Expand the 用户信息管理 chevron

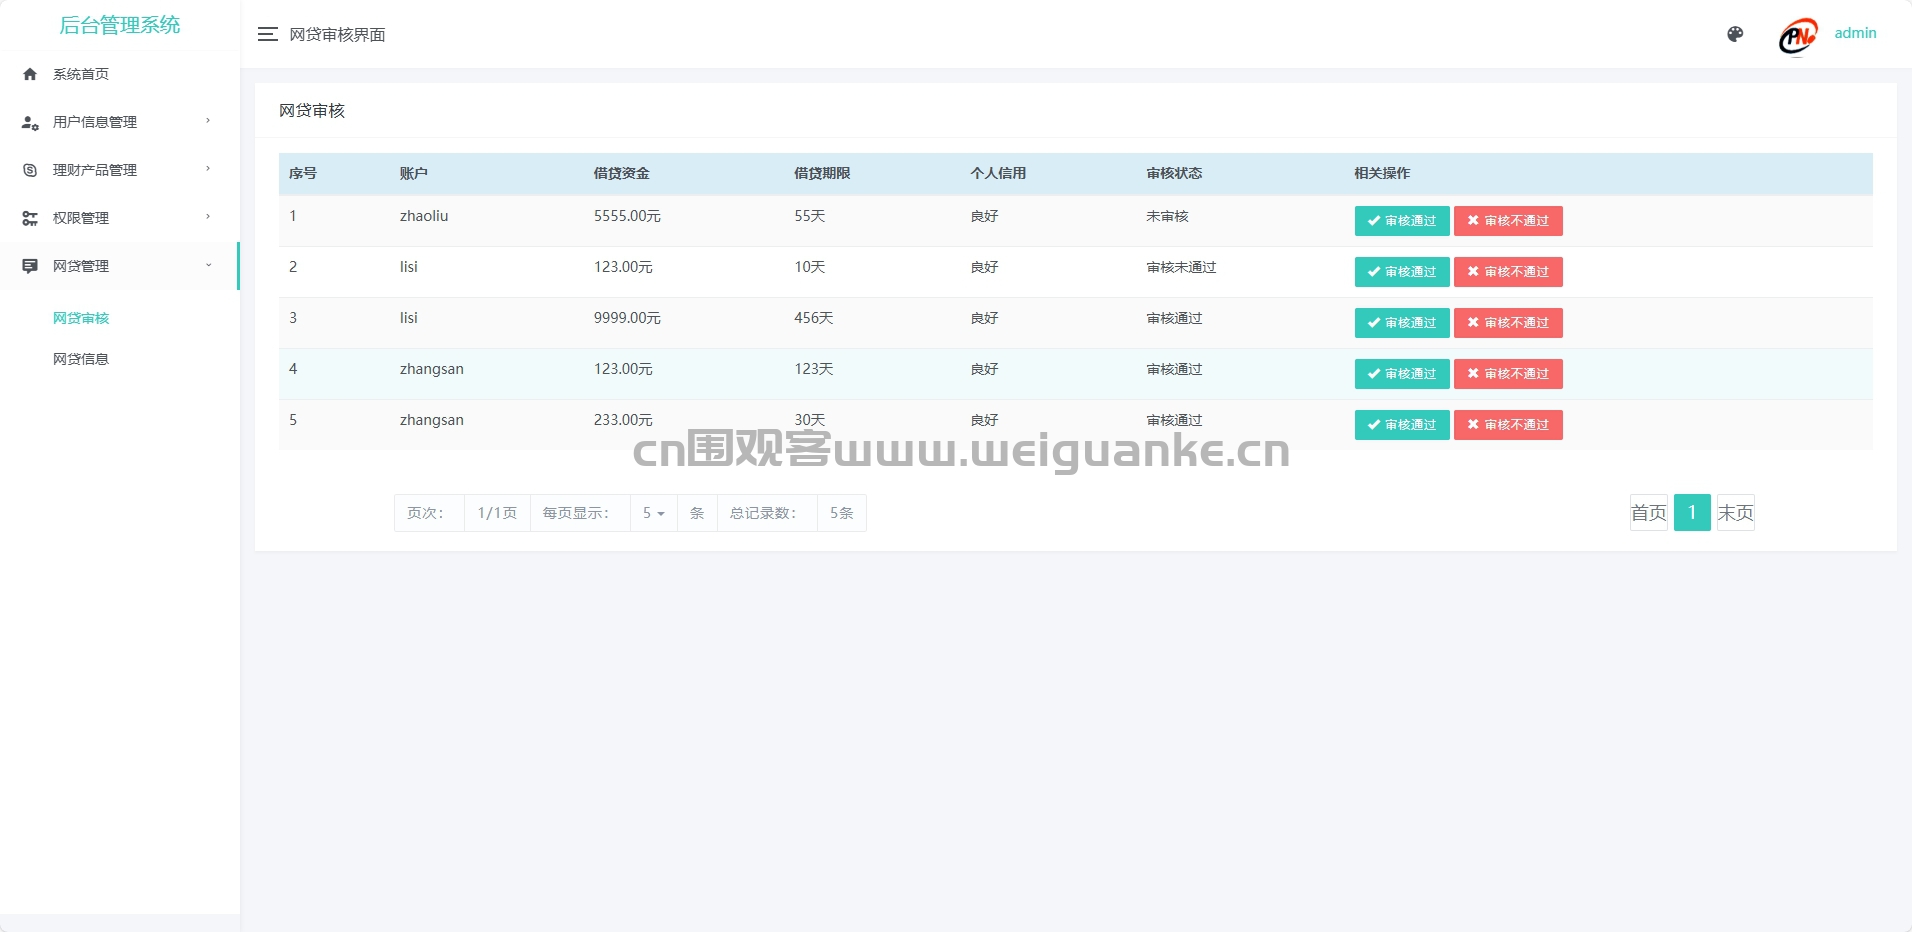tap(208, 121)
